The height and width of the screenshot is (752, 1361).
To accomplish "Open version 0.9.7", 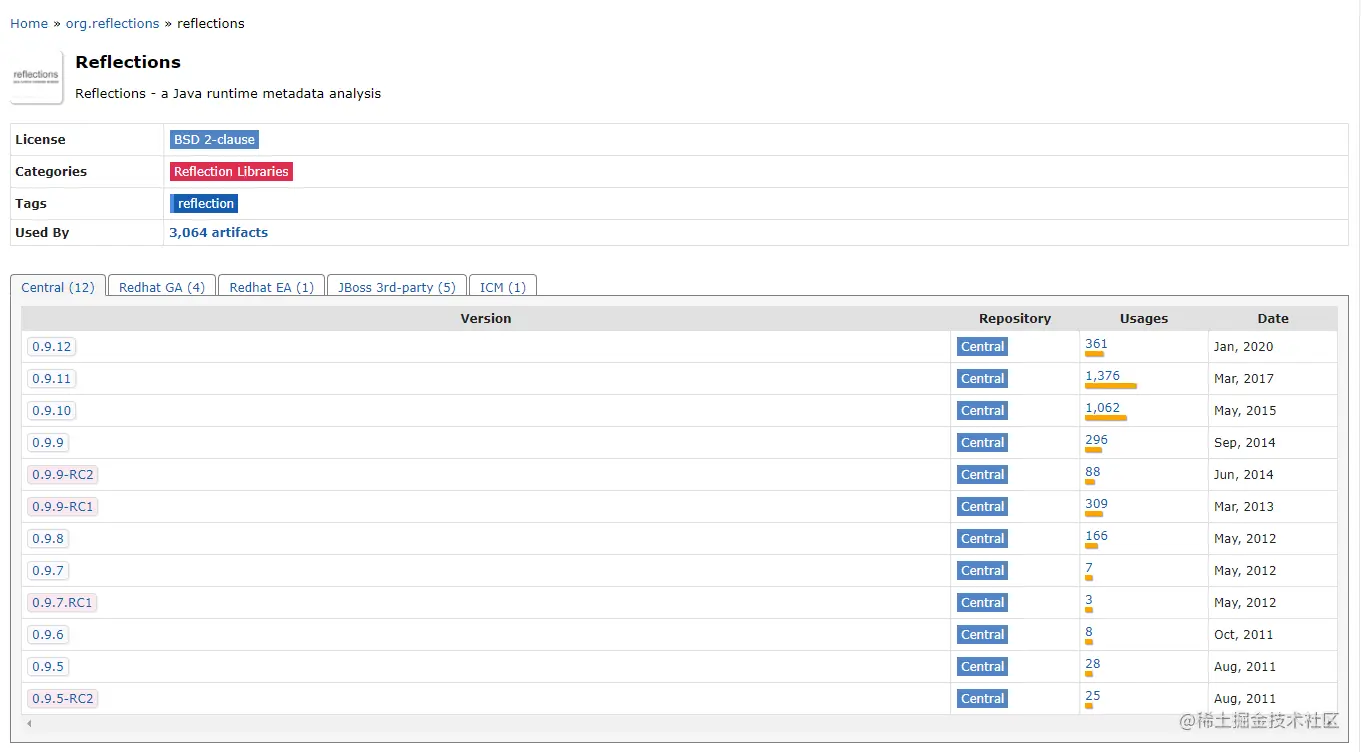I will pos(48,571).
